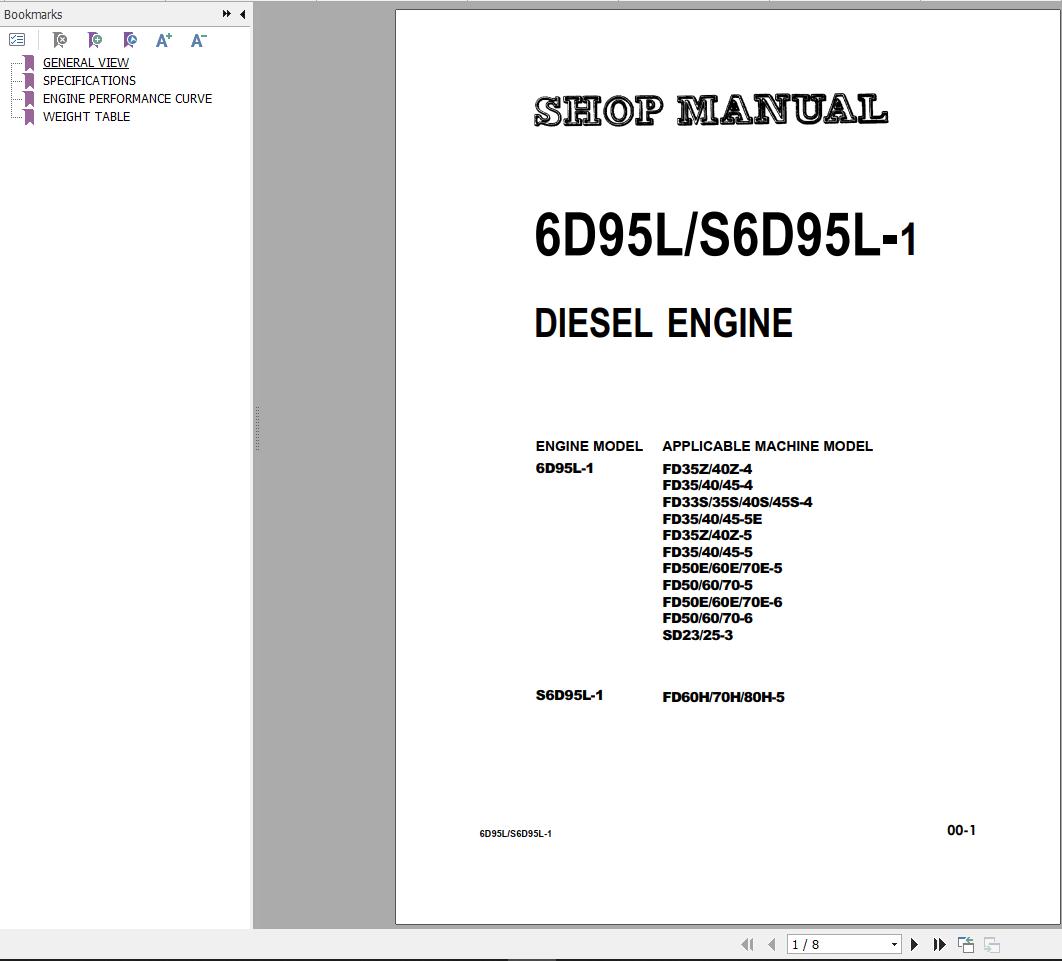Click the delete bookmark icon
The width and height of the screenshot is (1062, 961).
point(60,40)
